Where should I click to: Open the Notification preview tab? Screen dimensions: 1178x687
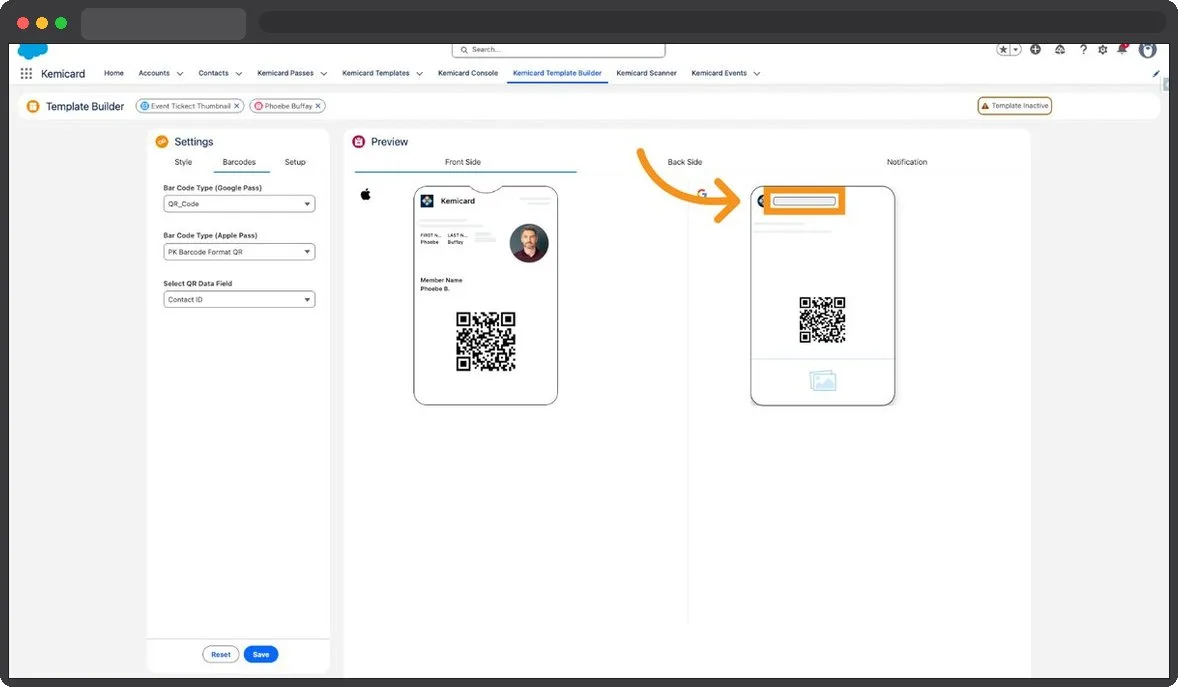coord(907,162)
